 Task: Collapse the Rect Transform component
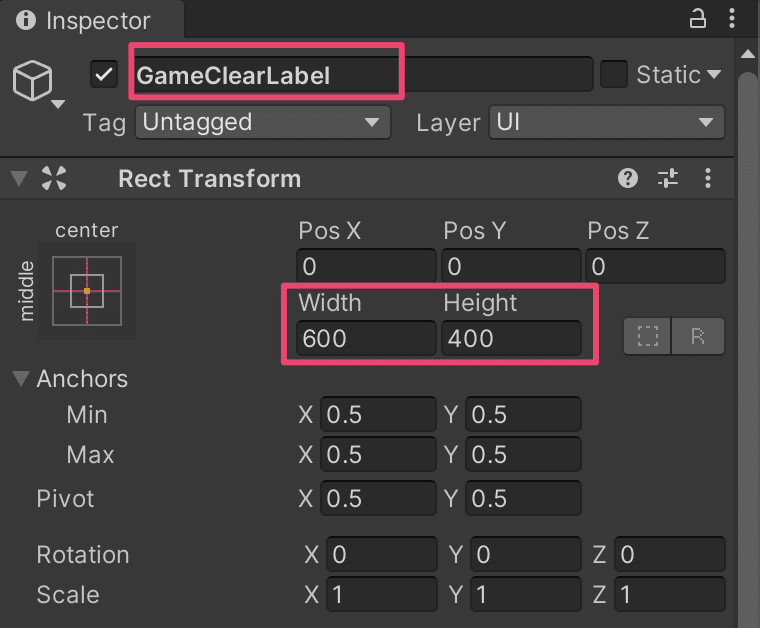tap(19, 179)
